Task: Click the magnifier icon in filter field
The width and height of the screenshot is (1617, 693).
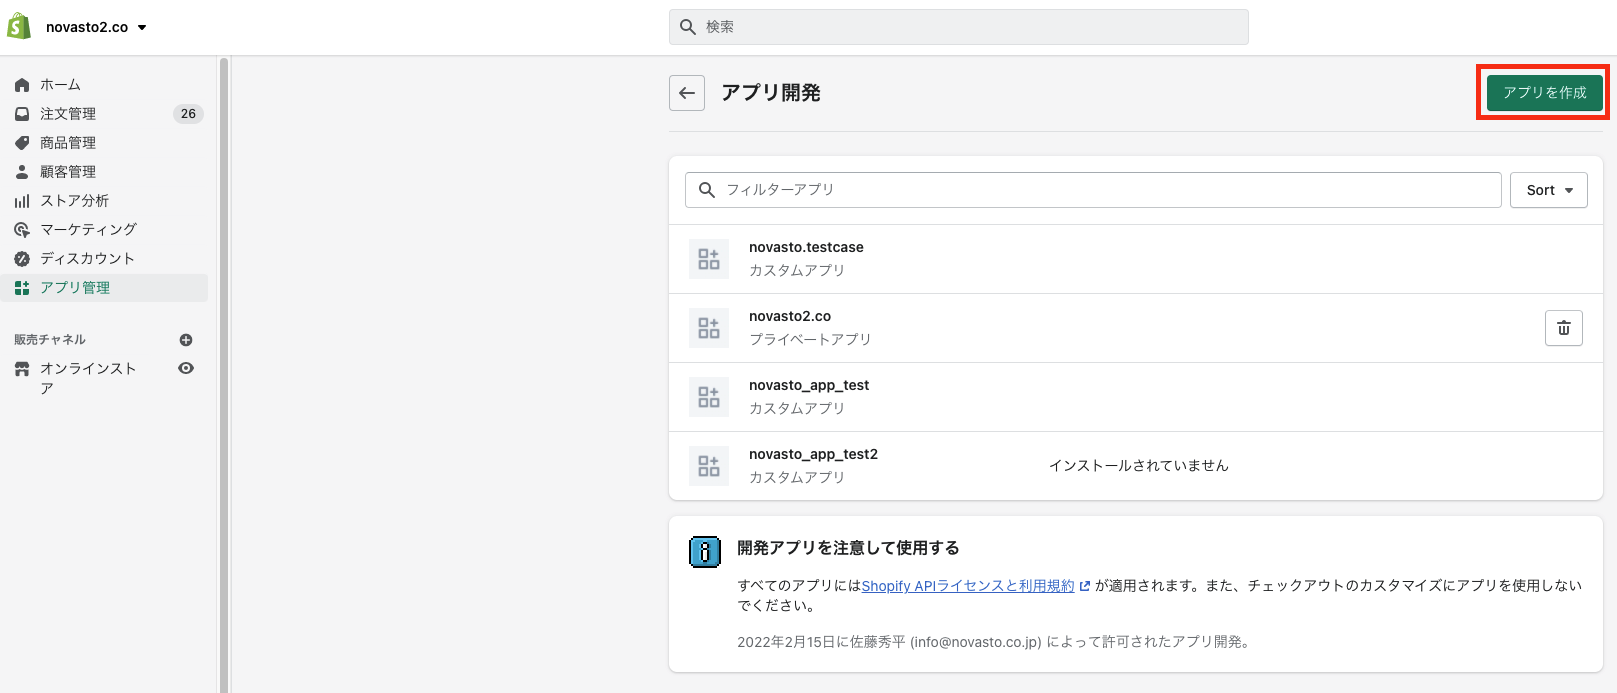Action: [x=707, y=190]
